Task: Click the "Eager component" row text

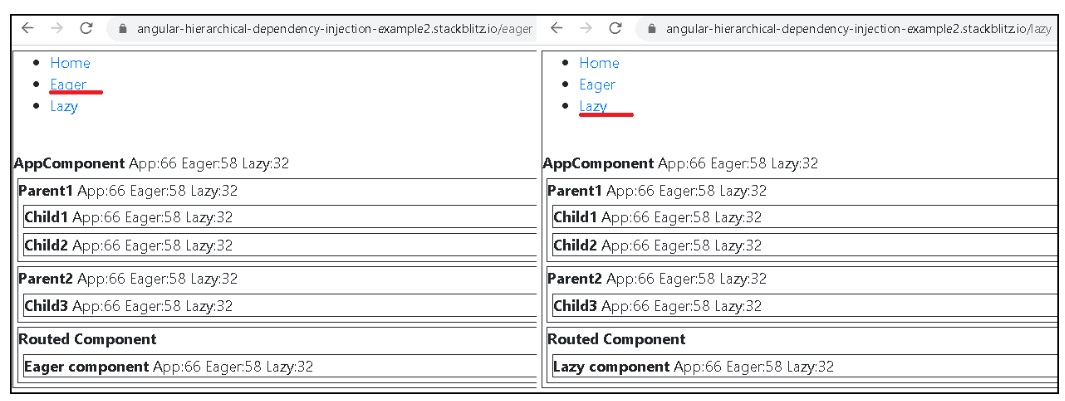Action: (86, 367)
